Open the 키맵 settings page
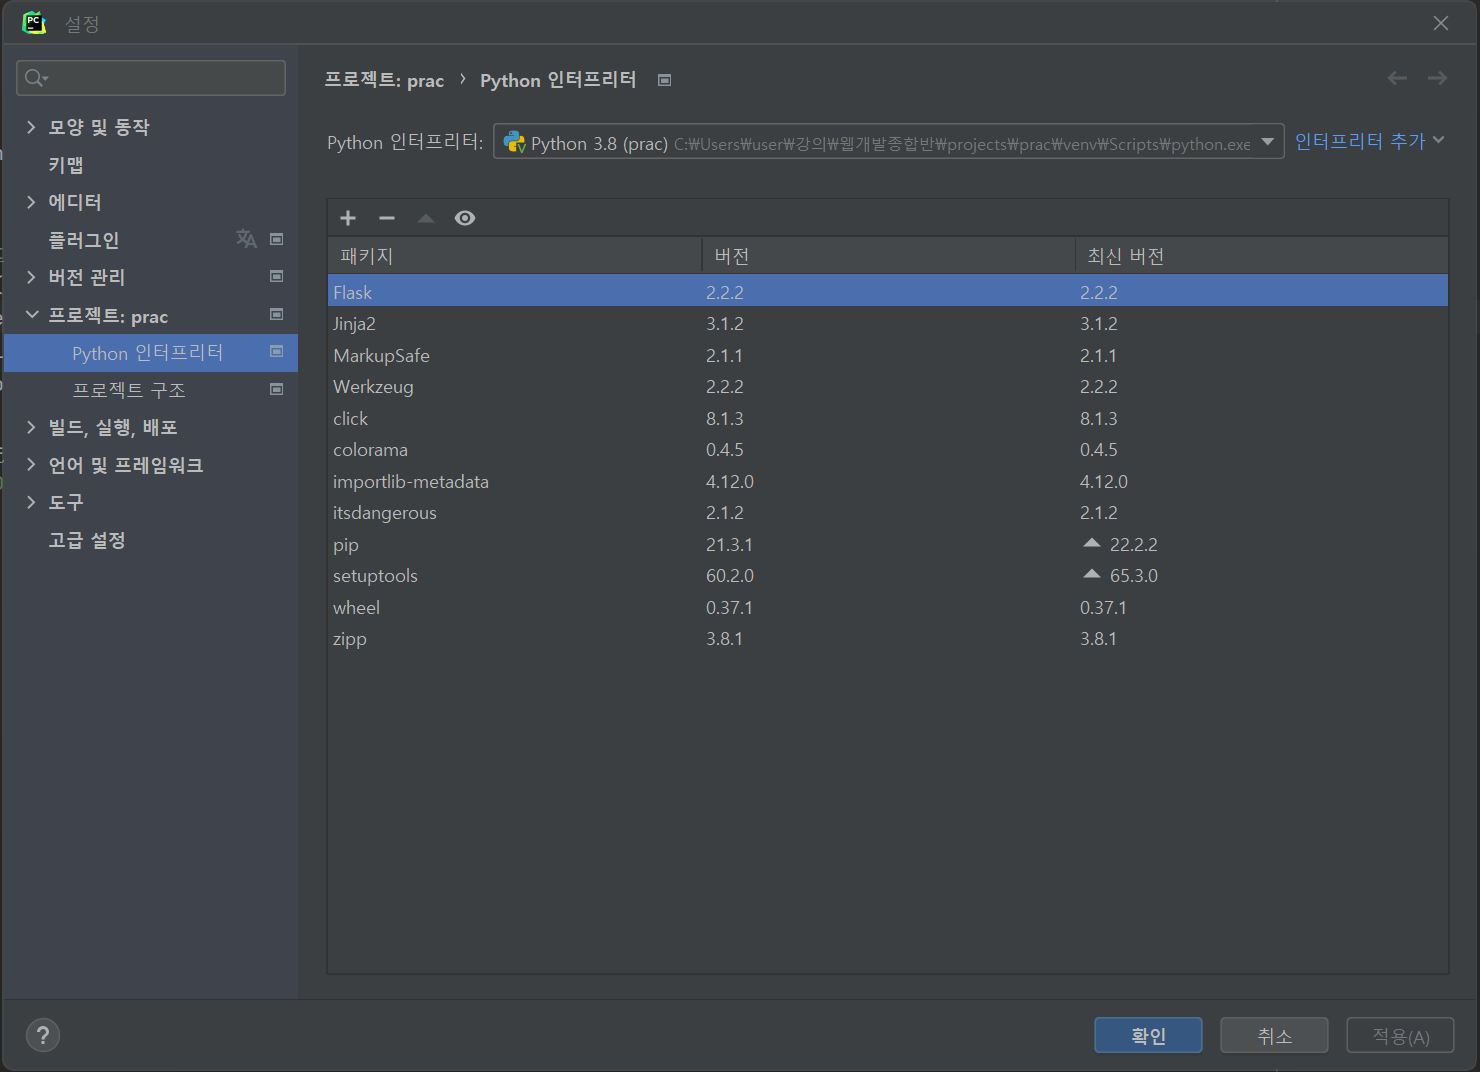This screenshot has width=1480, height=1072. coord(66,165)
